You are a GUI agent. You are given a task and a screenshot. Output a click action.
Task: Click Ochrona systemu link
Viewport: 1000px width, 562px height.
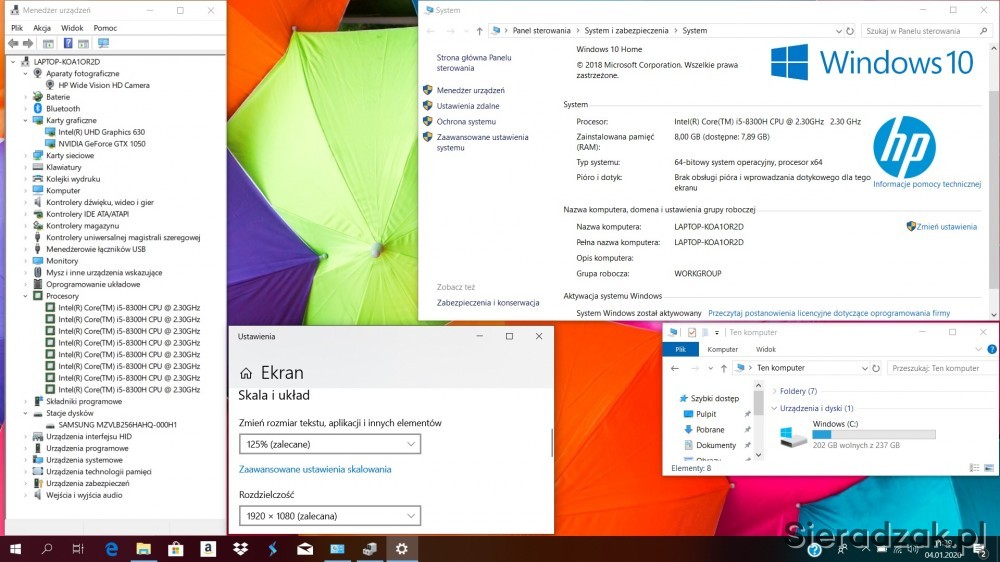point(466,122)
